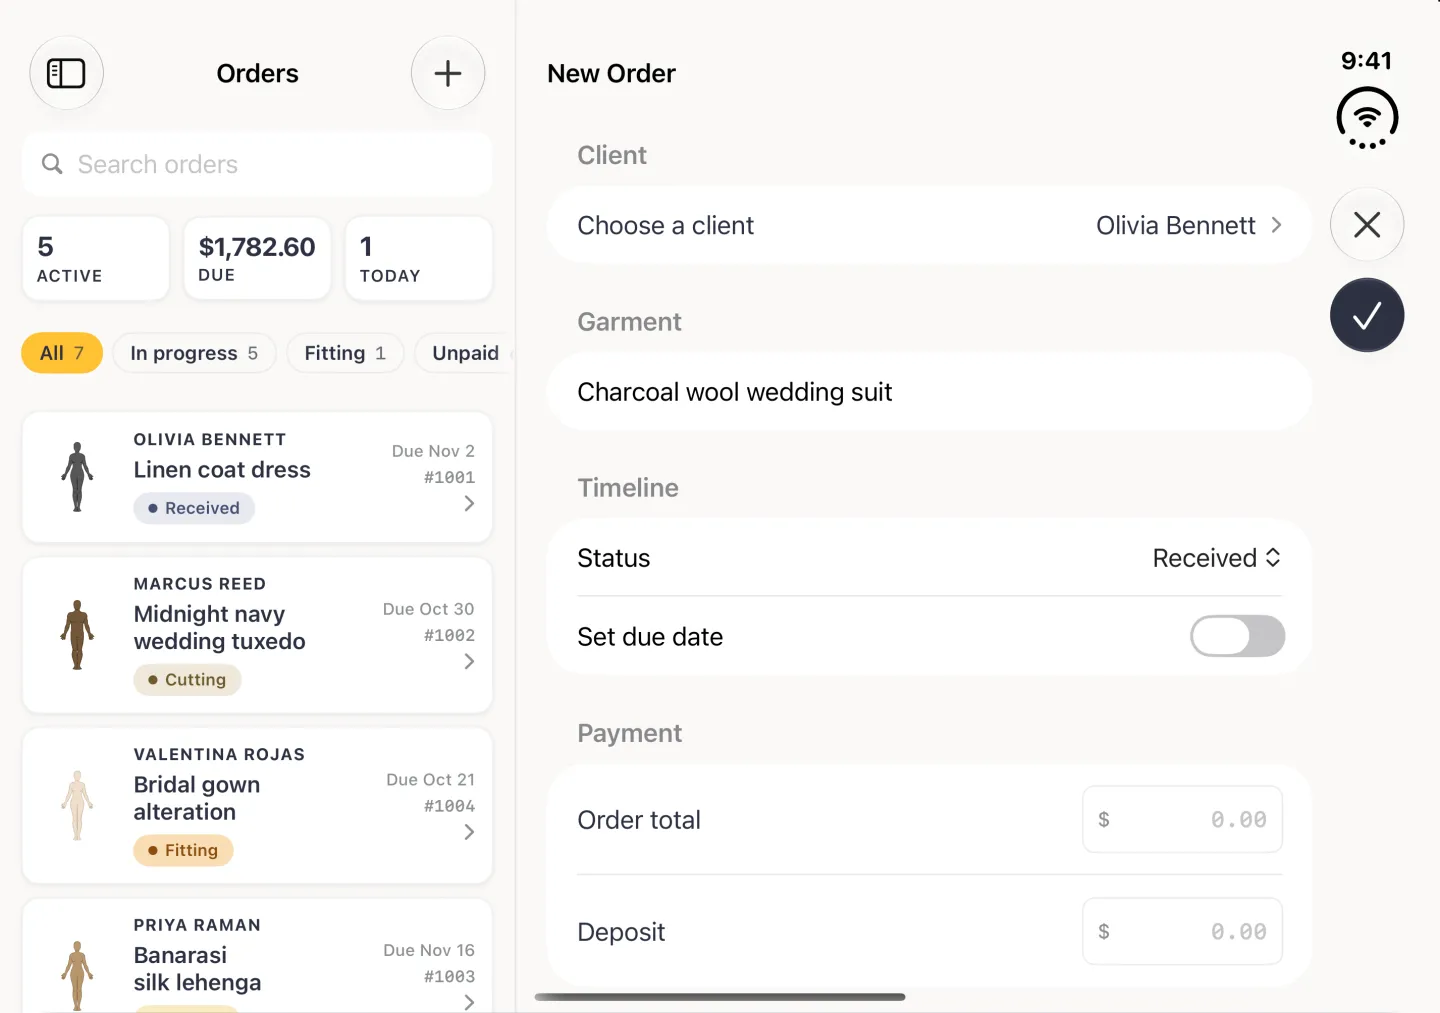Expand order #1004 chevron

[x=469, y=832]
